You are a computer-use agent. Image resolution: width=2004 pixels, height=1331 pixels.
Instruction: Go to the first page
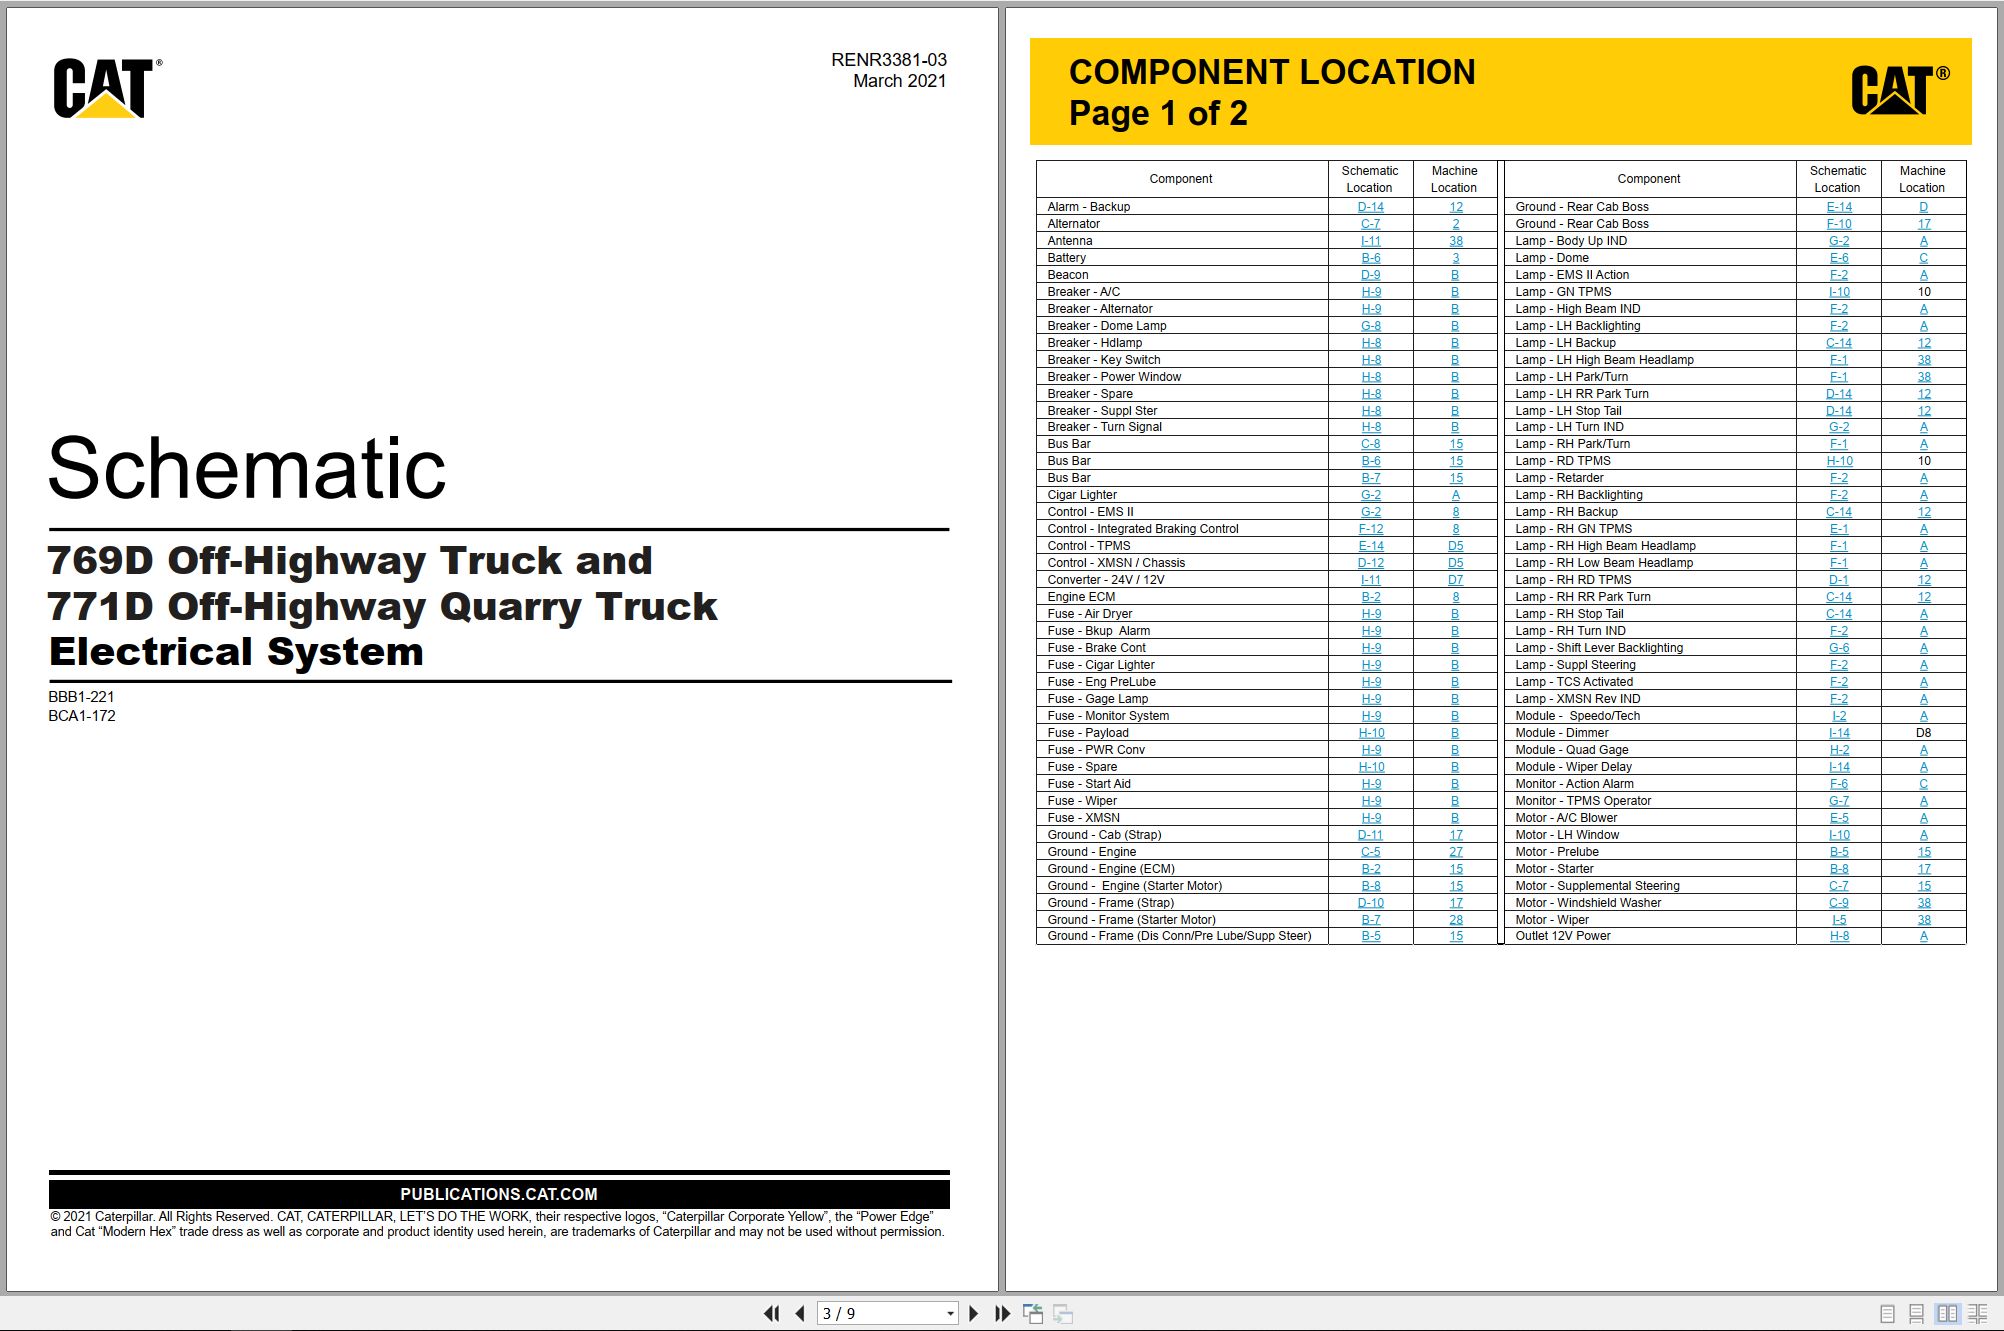pos(771,1313)
